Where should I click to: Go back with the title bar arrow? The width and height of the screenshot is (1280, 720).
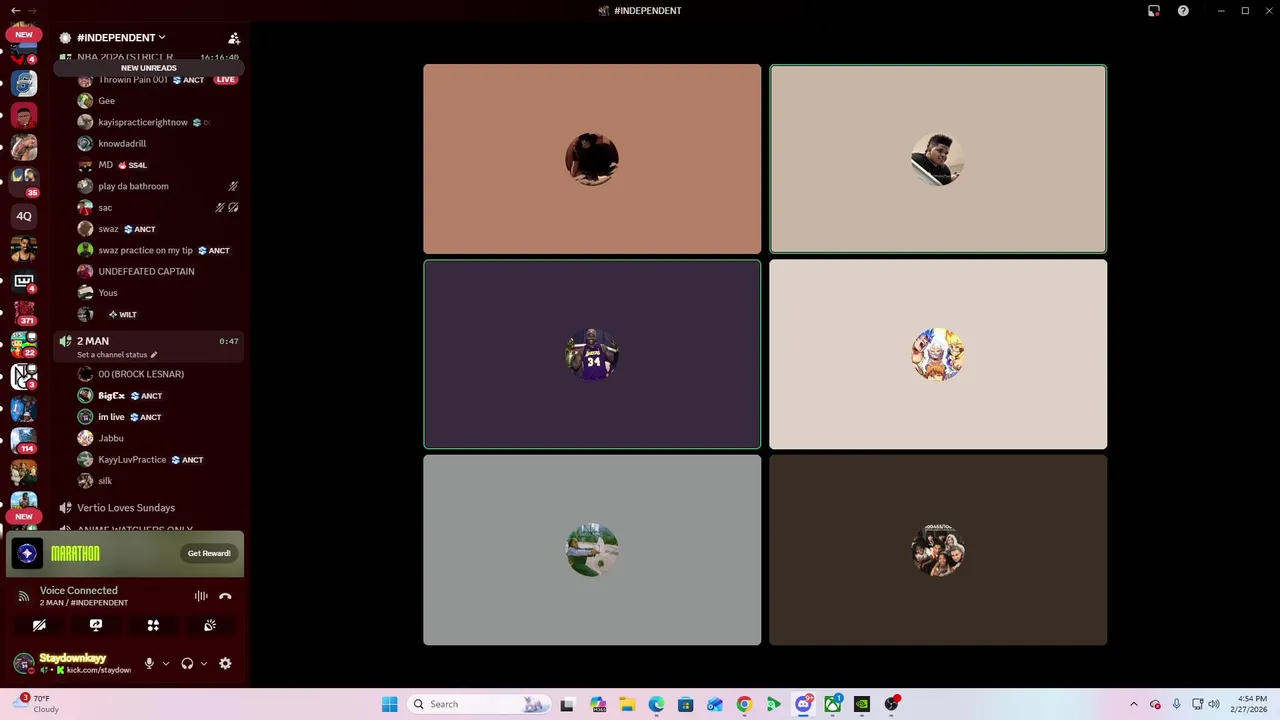(x=15, y=11)
